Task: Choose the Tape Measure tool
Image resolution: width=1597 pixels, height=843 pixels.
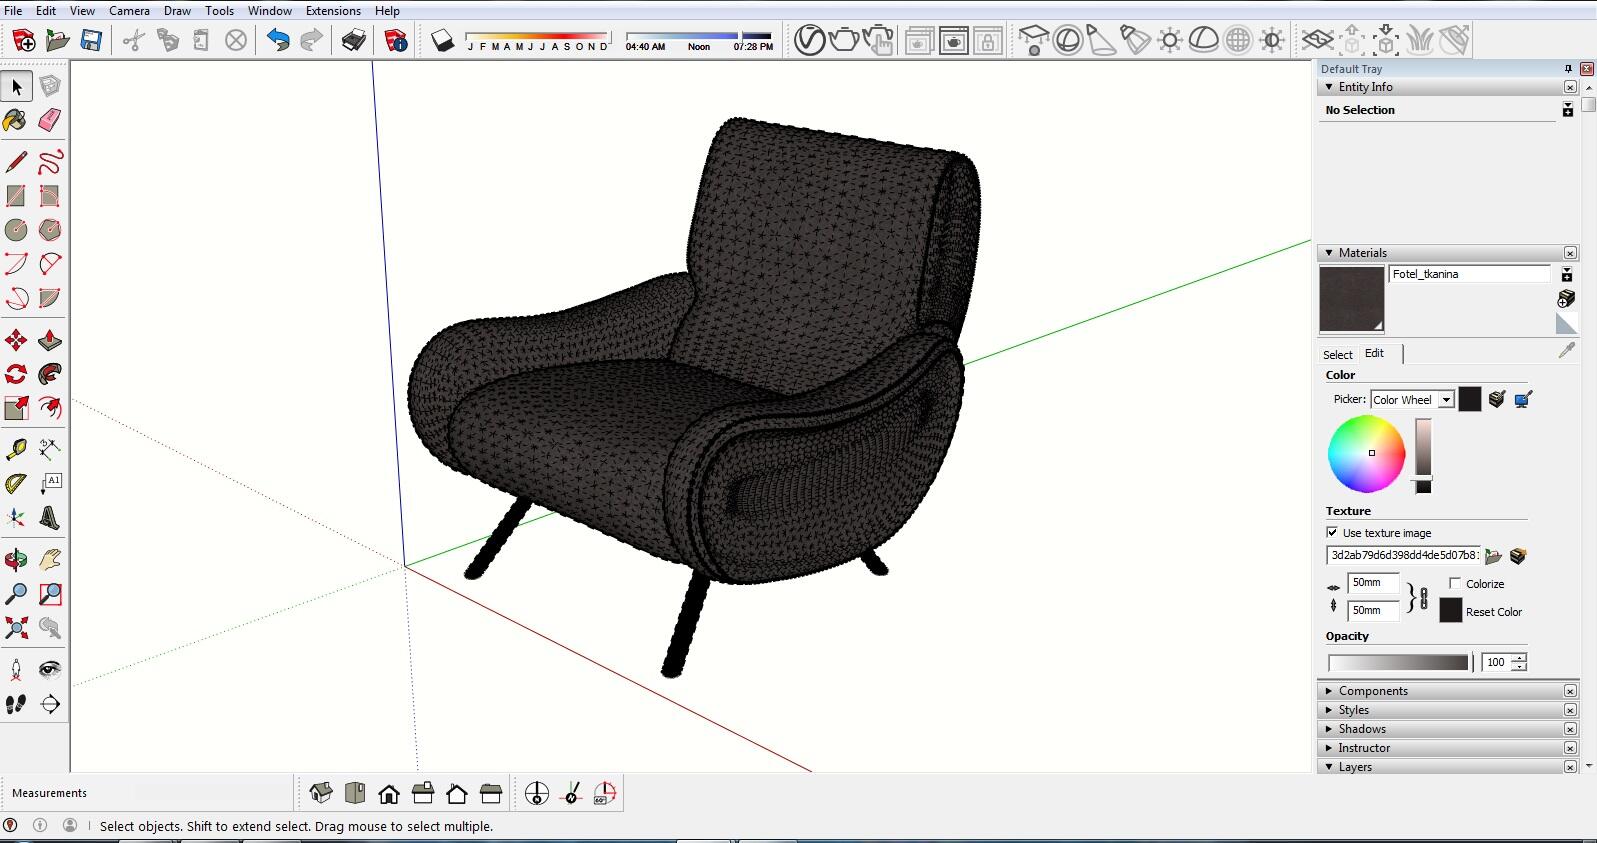Action: point(16,449)
